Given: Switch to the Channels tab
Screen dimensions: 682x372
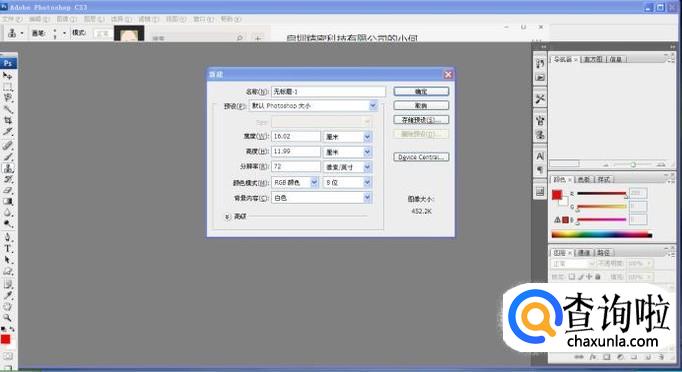Looking at the screenshot, I should pos(584,253).
